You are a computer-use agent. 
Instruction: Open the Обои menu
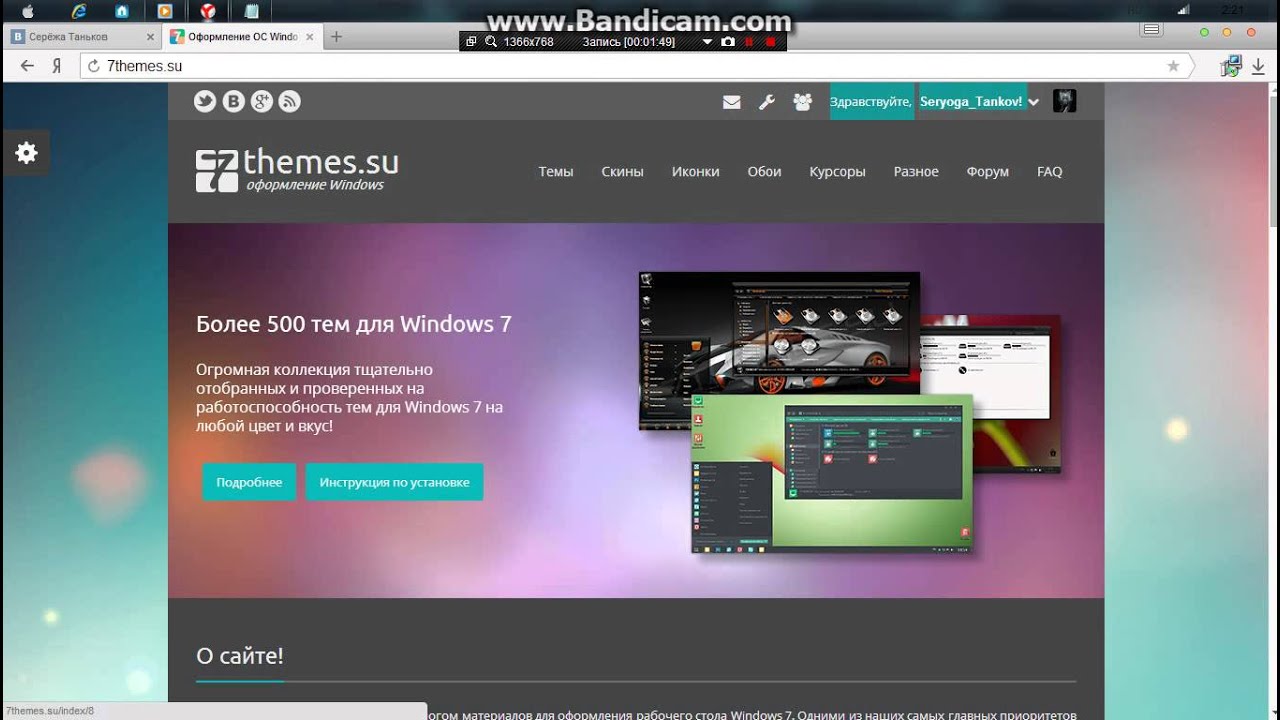(x=764, y=171)
